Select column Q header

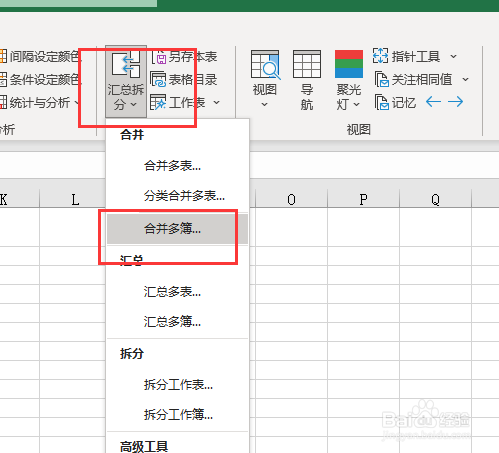point(435,199)
